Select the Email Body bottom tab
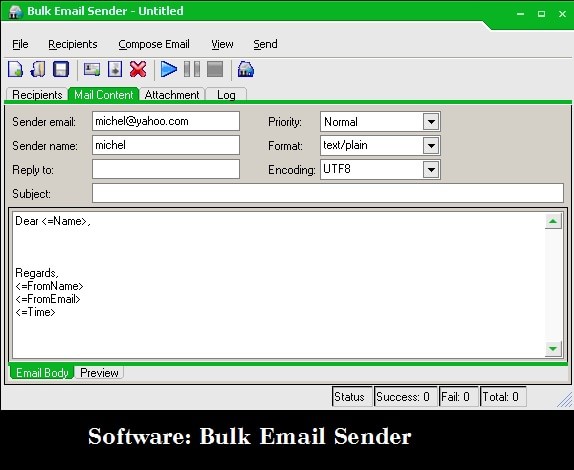 [x=42, y=373]
